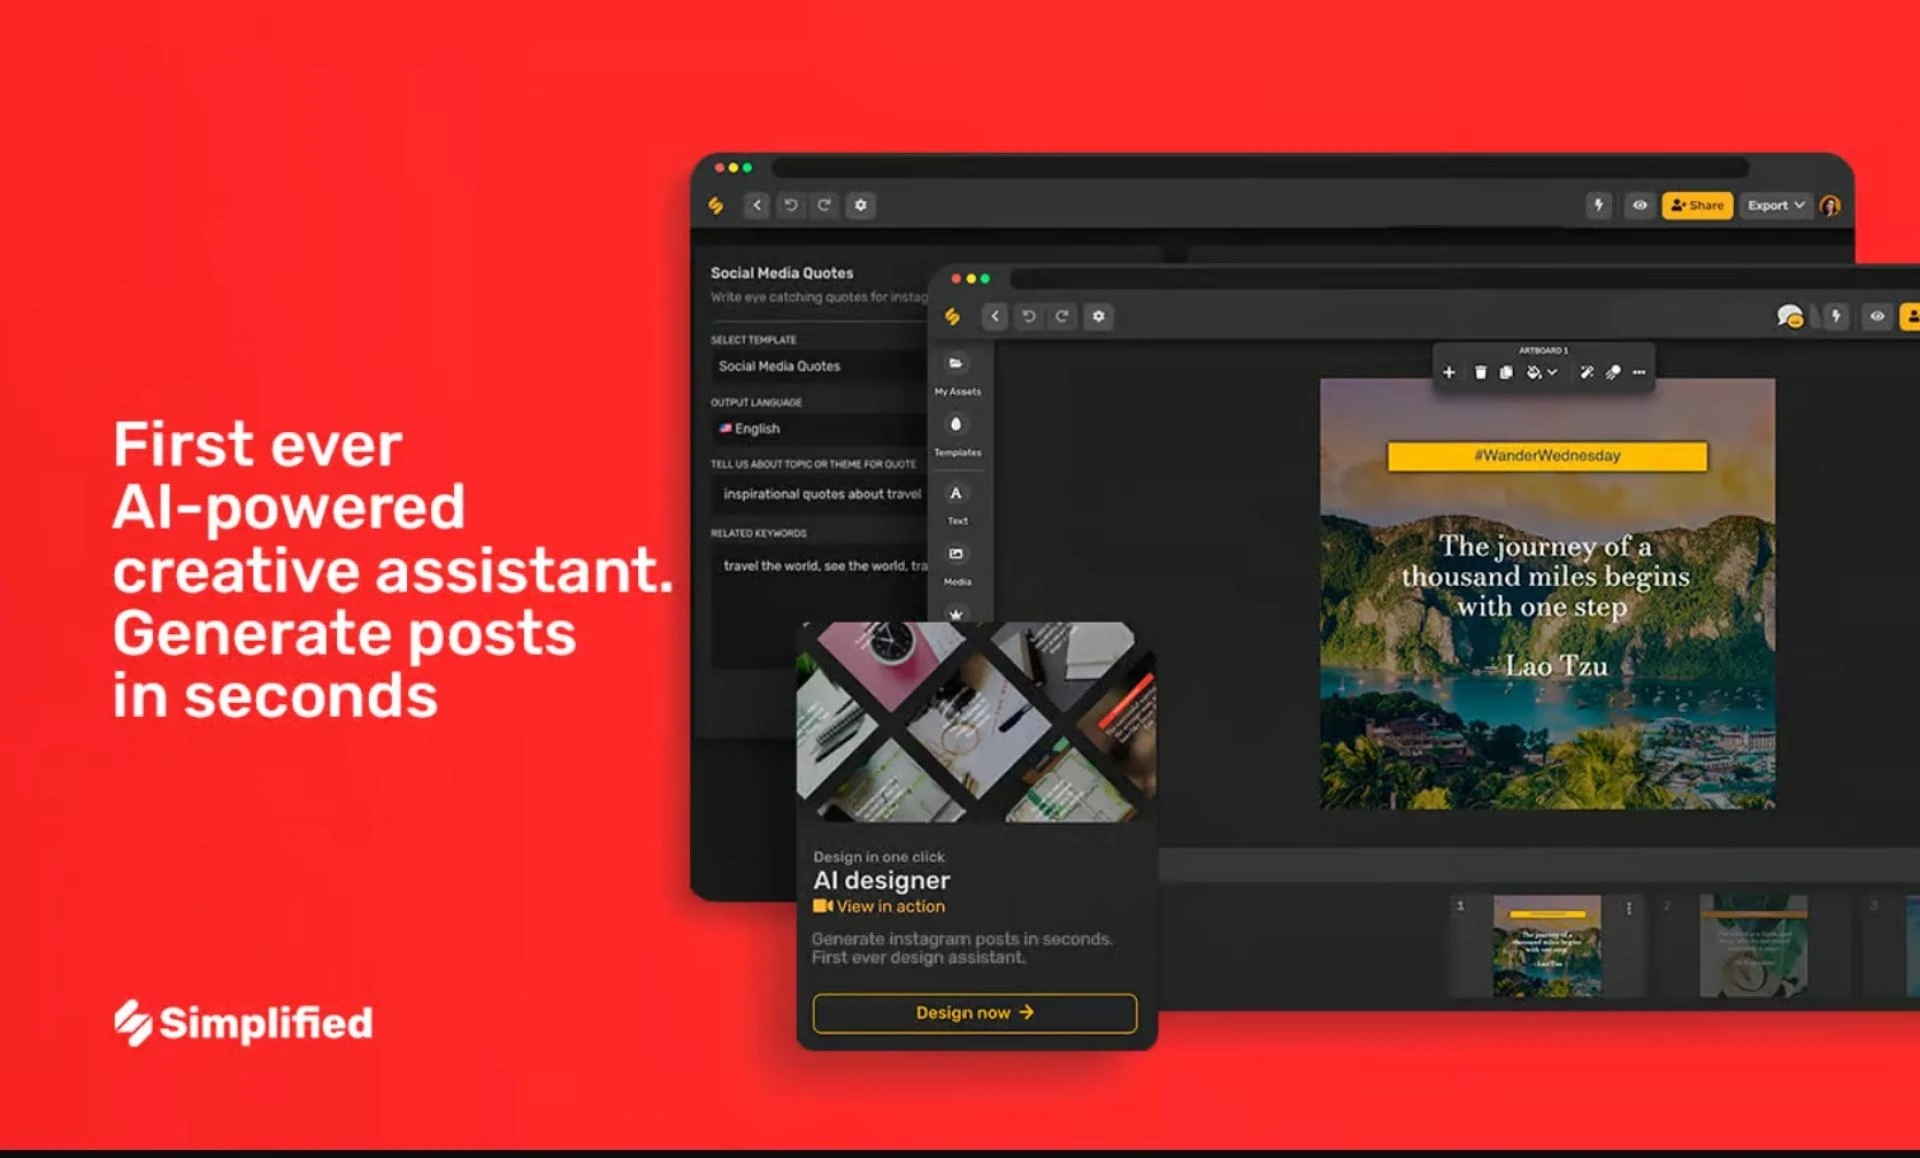Image resolution: width=1920 pixels, height=1158 pixels.
Task: Open the magic wand AI tool on the artboard
Action: click(x=1587, y=372)
